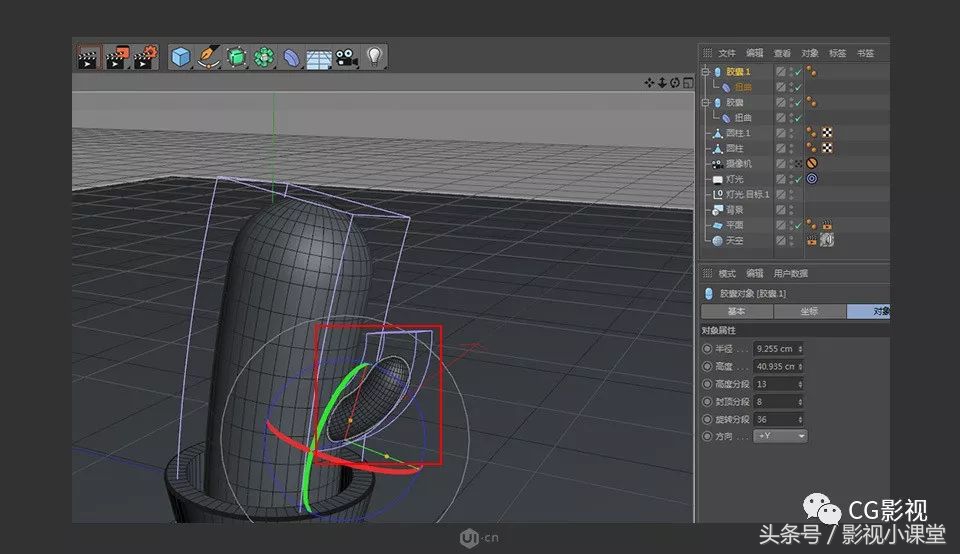Screen dimensions: 960x554
Task: Open the 用户数据 menu in Attribute Manager
Action: tap(790, 274)
